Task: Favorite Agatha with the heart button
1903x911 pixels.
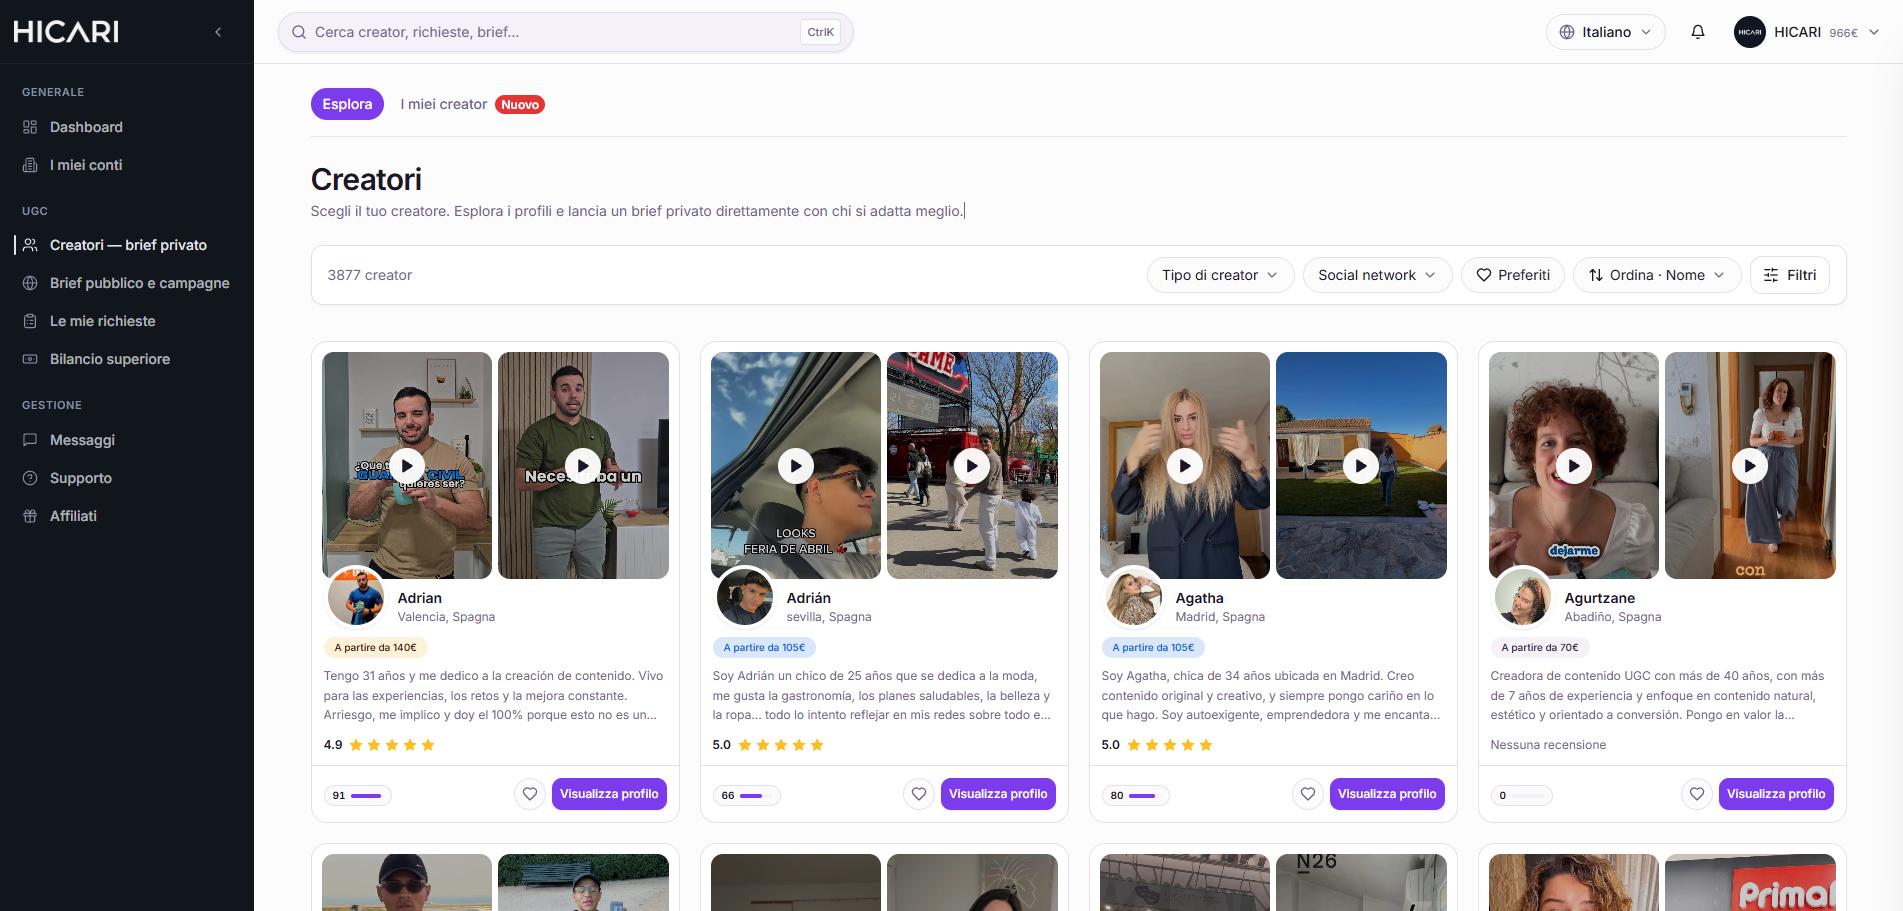Action: coord(1308,794)
